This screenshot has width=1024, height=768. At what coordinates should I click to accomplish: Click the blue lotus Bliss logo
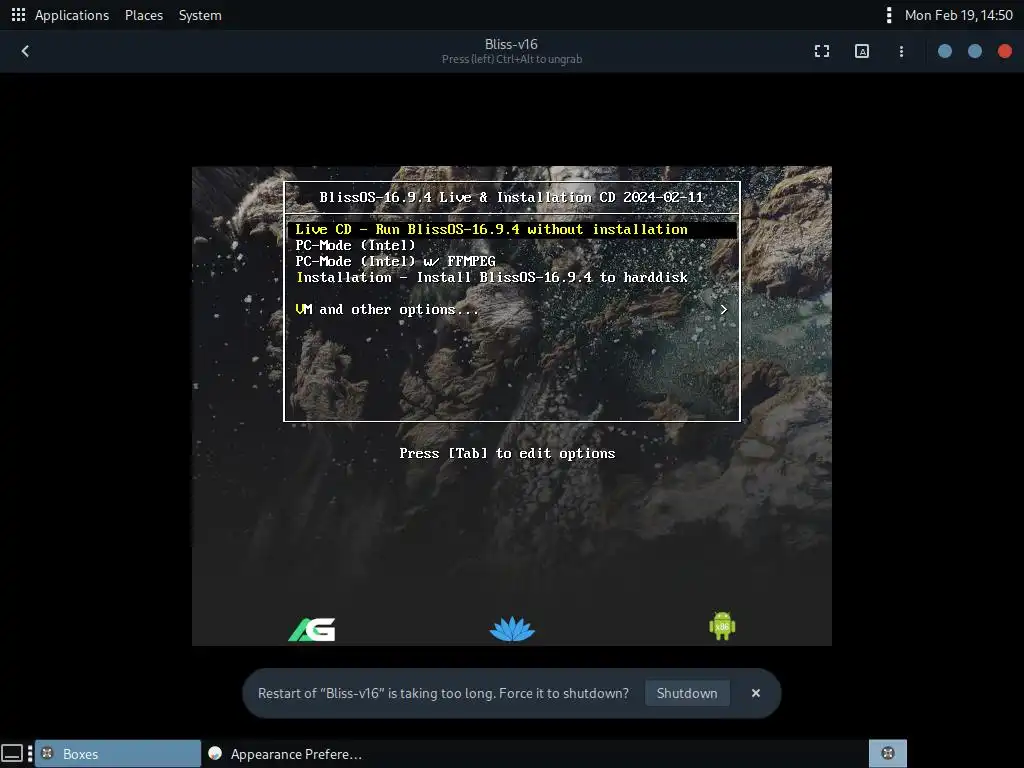tap(512, 629)
